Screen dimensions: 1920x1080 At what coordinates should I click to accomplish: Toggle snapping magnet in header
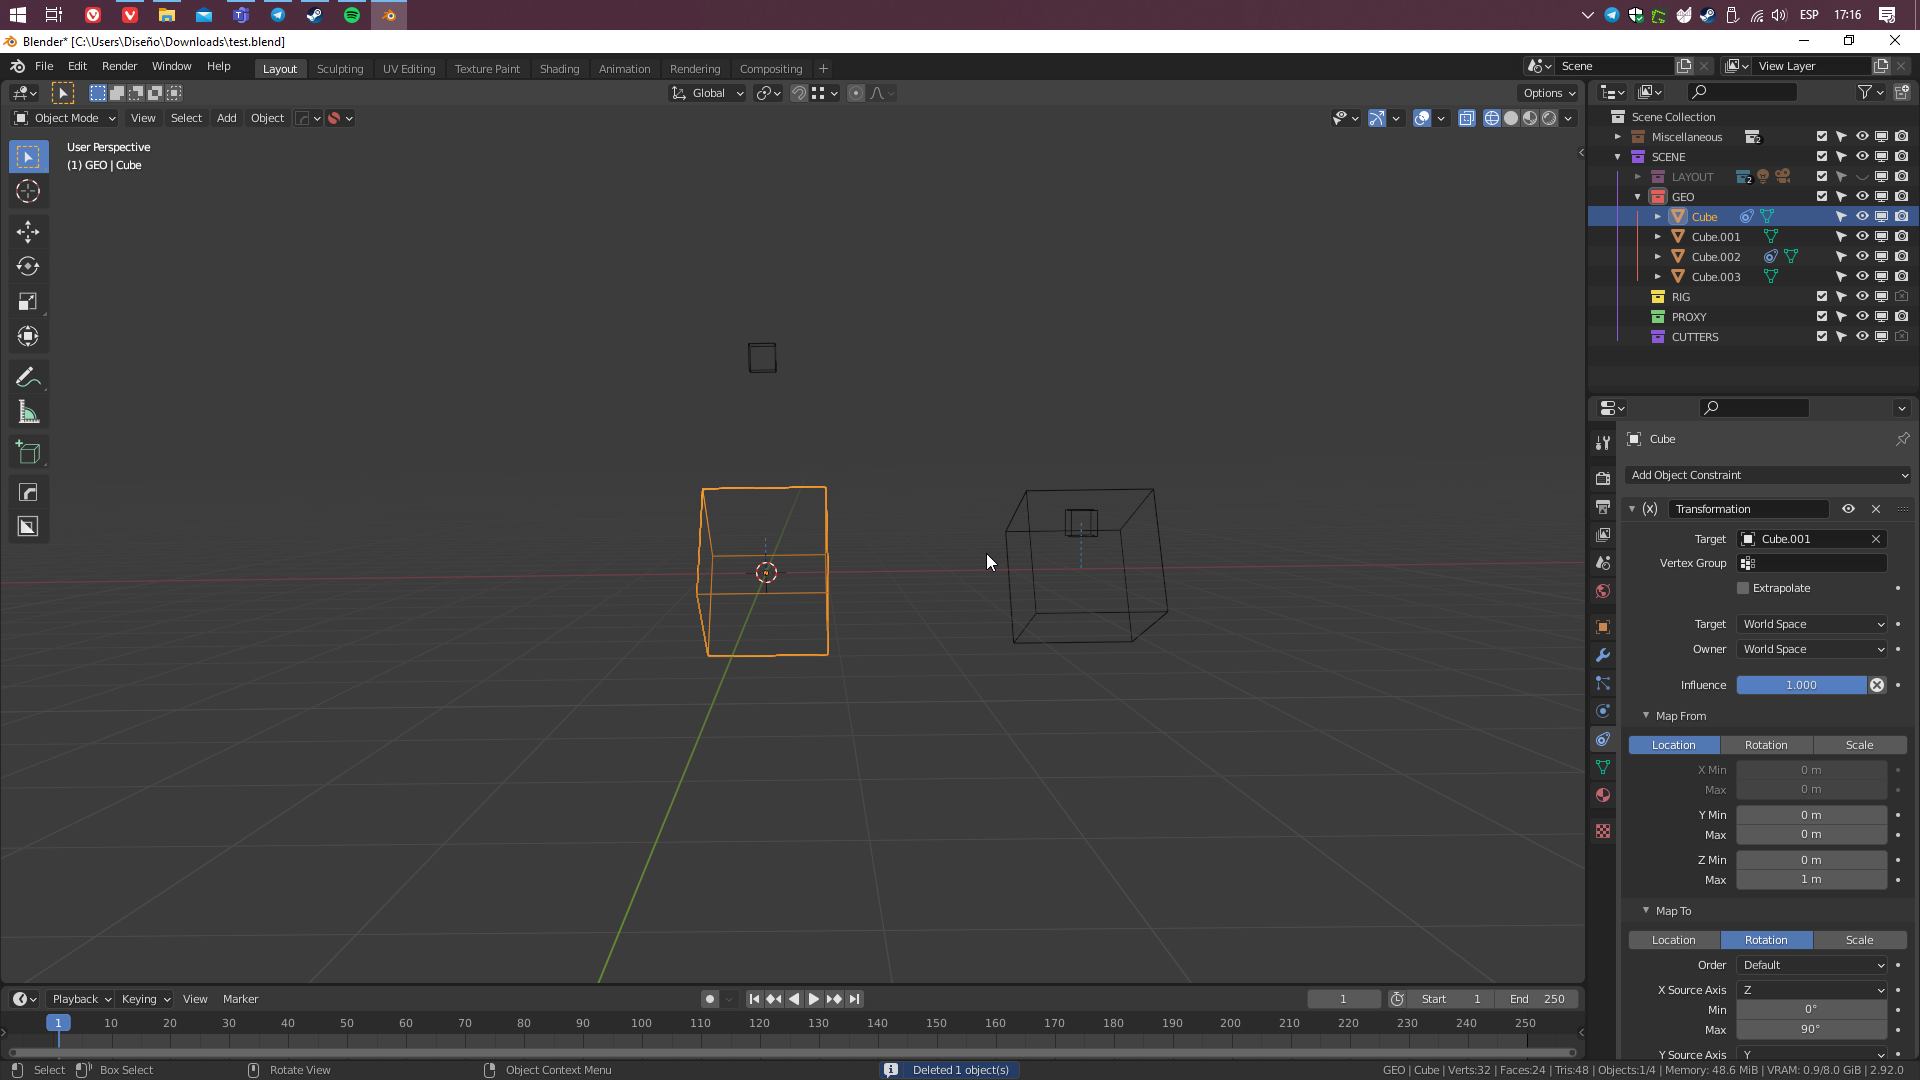pos(799,93)
